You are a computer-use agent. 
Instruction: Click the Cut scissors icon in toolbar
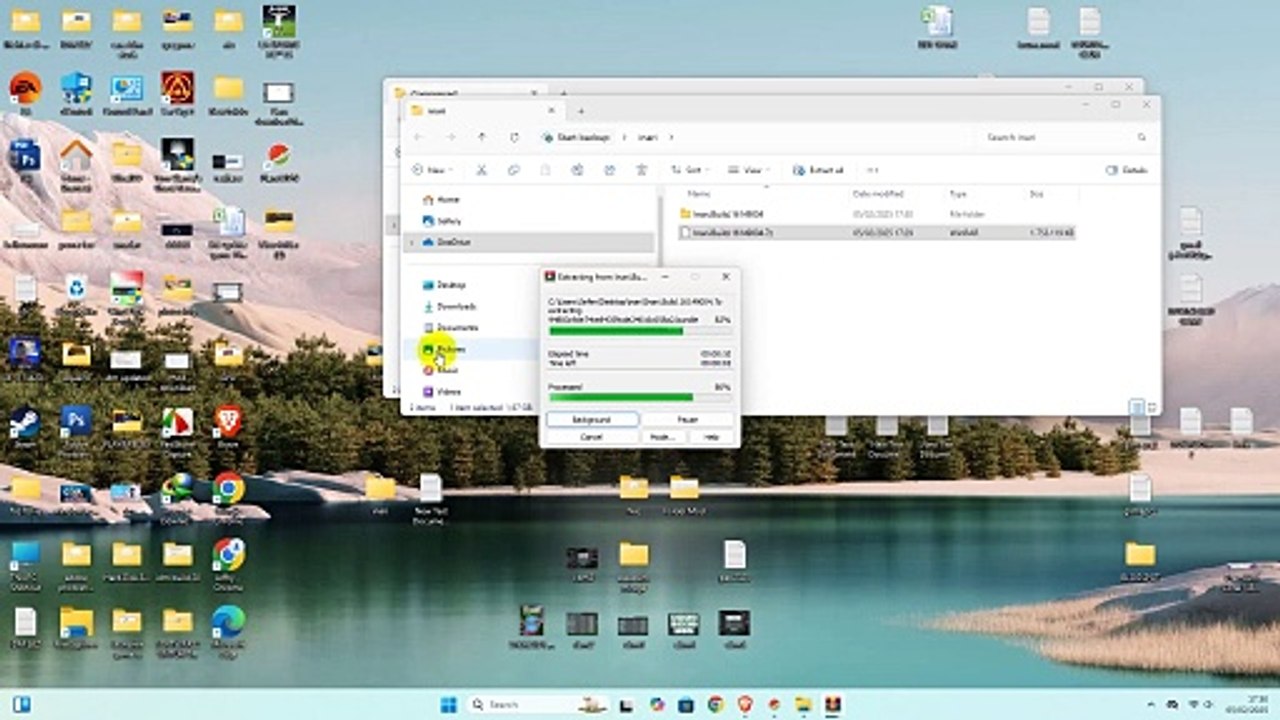click(481, 170)
